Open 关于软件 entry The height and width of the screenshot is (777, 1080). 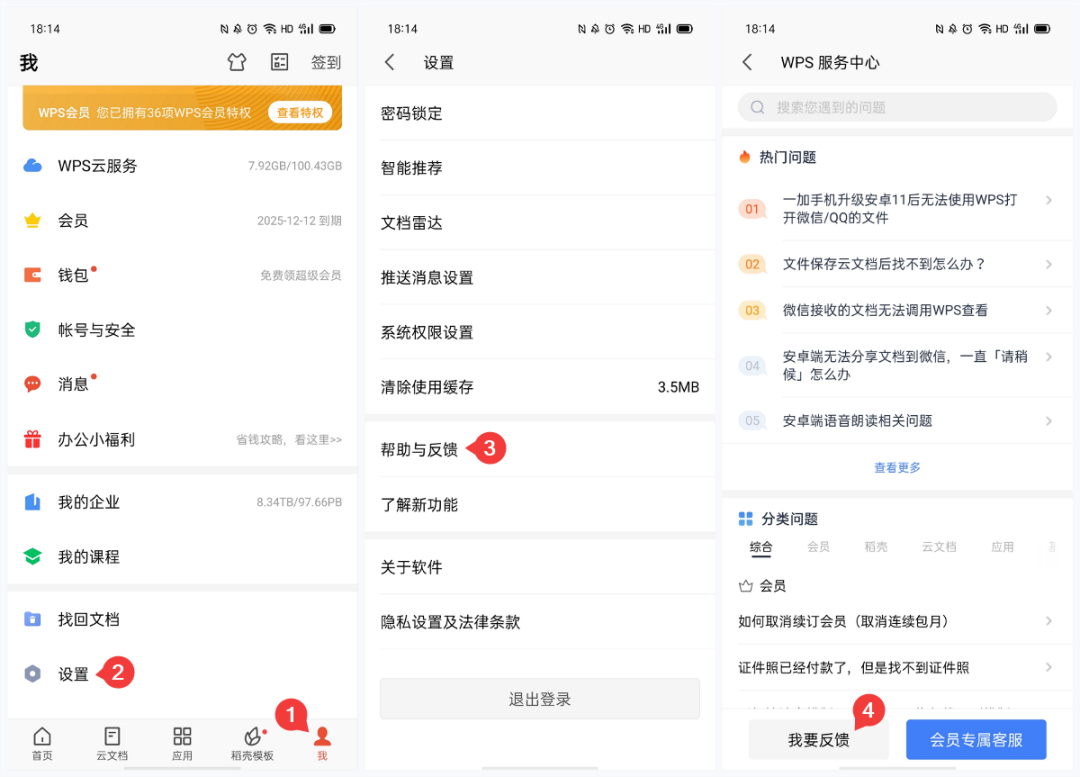click(540, 567)
